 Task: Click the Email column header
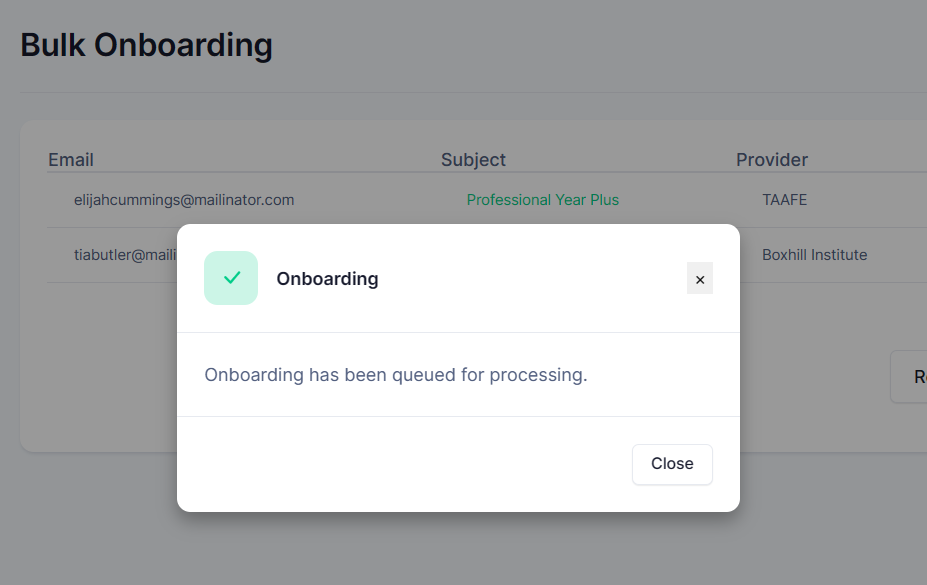pyautogui.click(x=71, y=160)
